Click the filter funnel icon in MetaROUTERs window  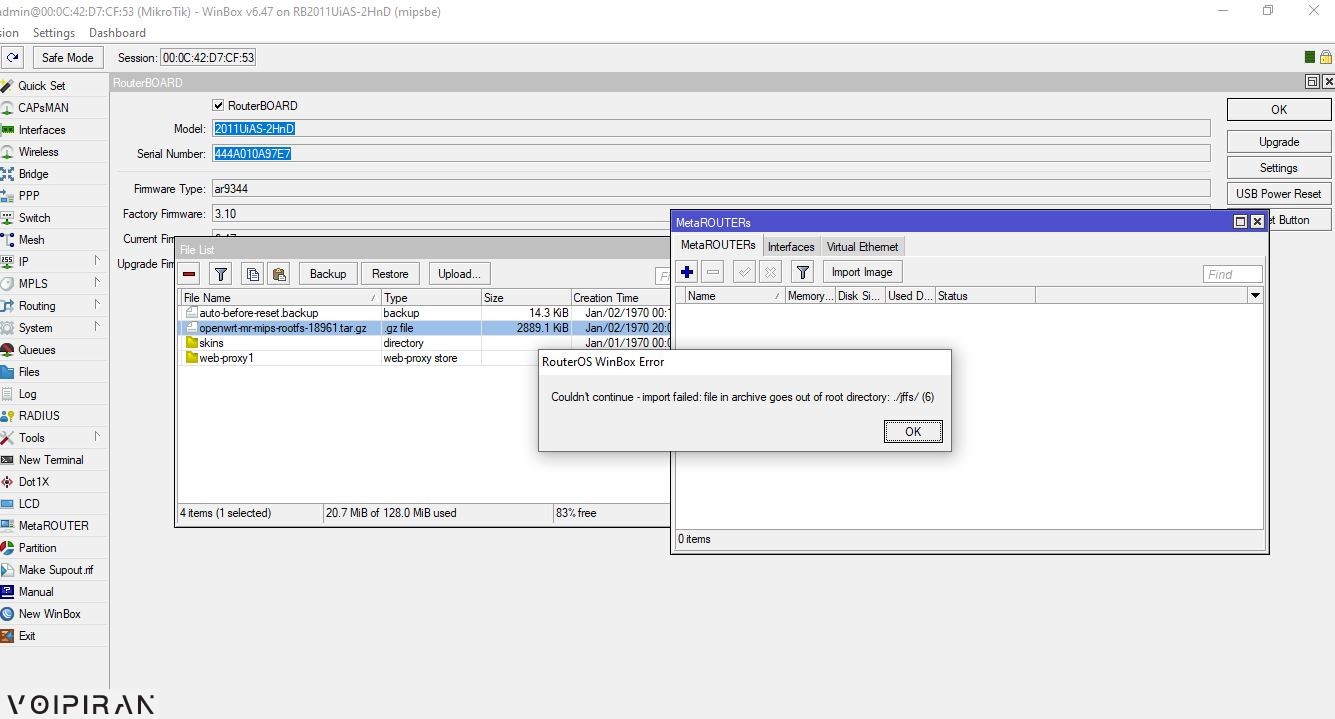pyautogui.click(x=802, y=272)
